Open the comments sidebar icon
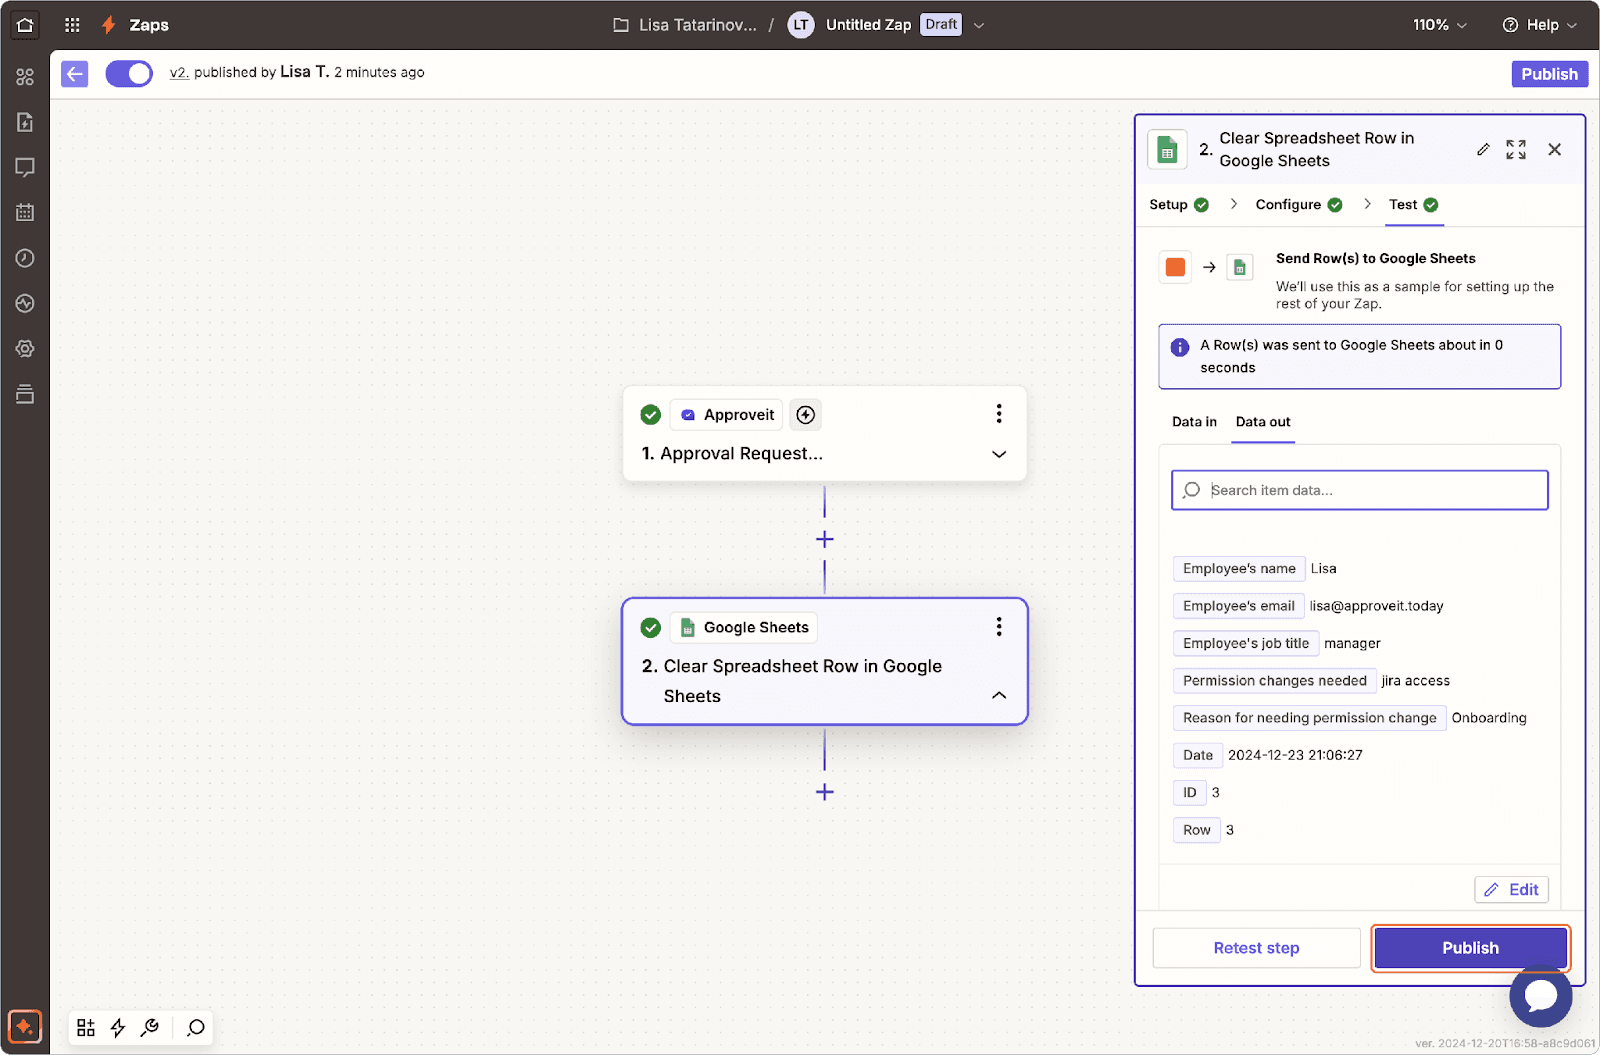The width and height of the screenshot is (1600, 1055). point(25,167)
